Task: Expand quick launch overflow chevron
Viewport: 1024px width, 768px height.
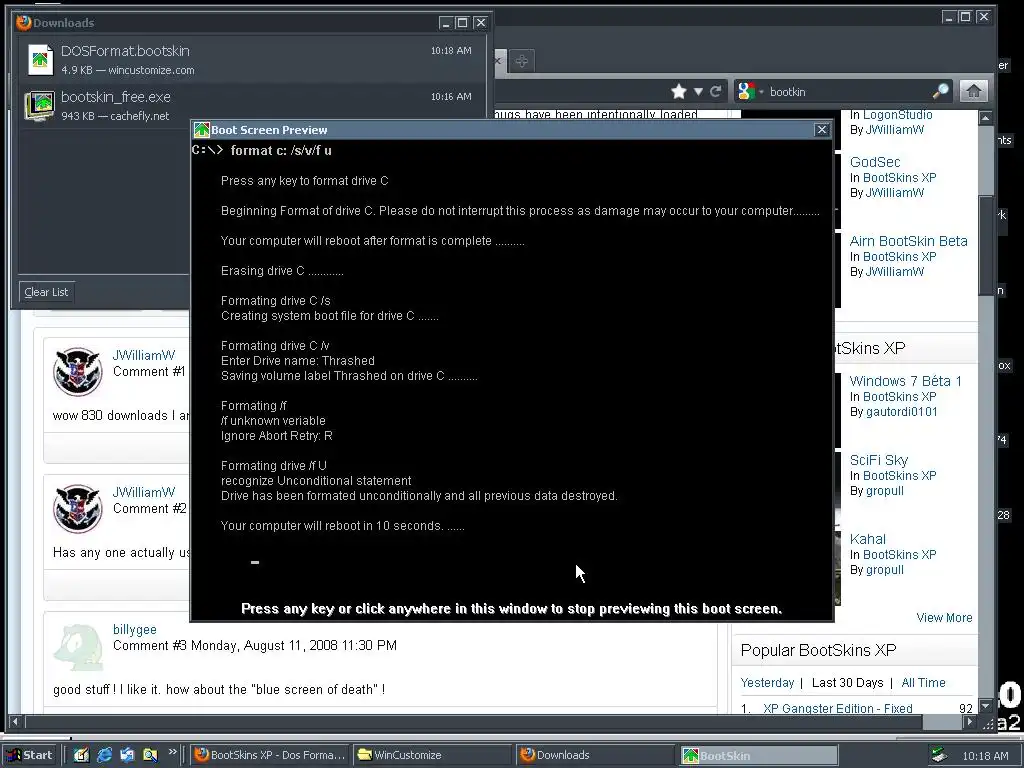Action: (172, 752)
